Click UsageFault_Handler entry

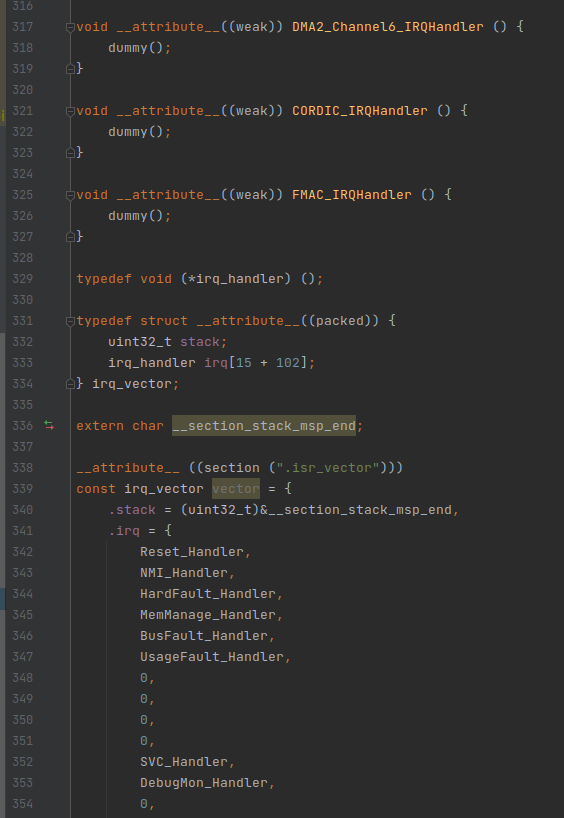(x=212, y=656)
